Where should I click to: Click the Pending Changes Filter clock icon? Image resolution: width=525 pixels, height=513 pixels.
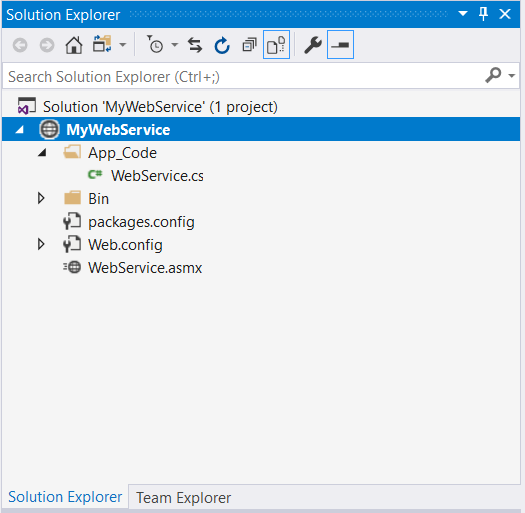point(155,44)
